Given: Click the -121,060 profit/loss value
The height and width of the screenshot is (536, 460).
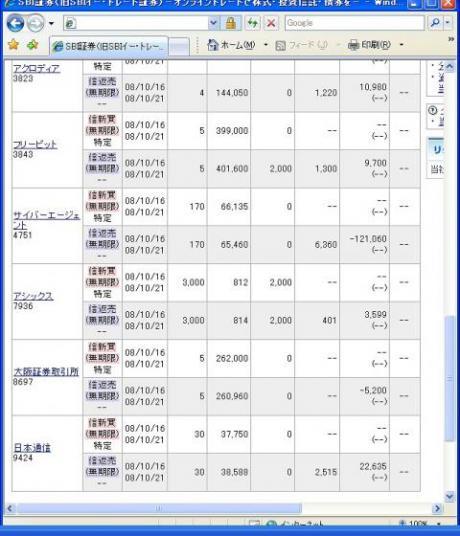Looking at the screenshot, I should tap(368, 239).
